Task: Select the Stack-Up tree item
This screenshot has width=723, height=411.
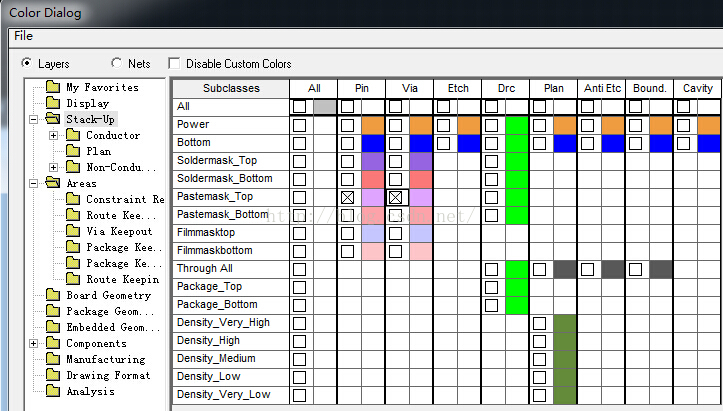Action: [91, 120]
